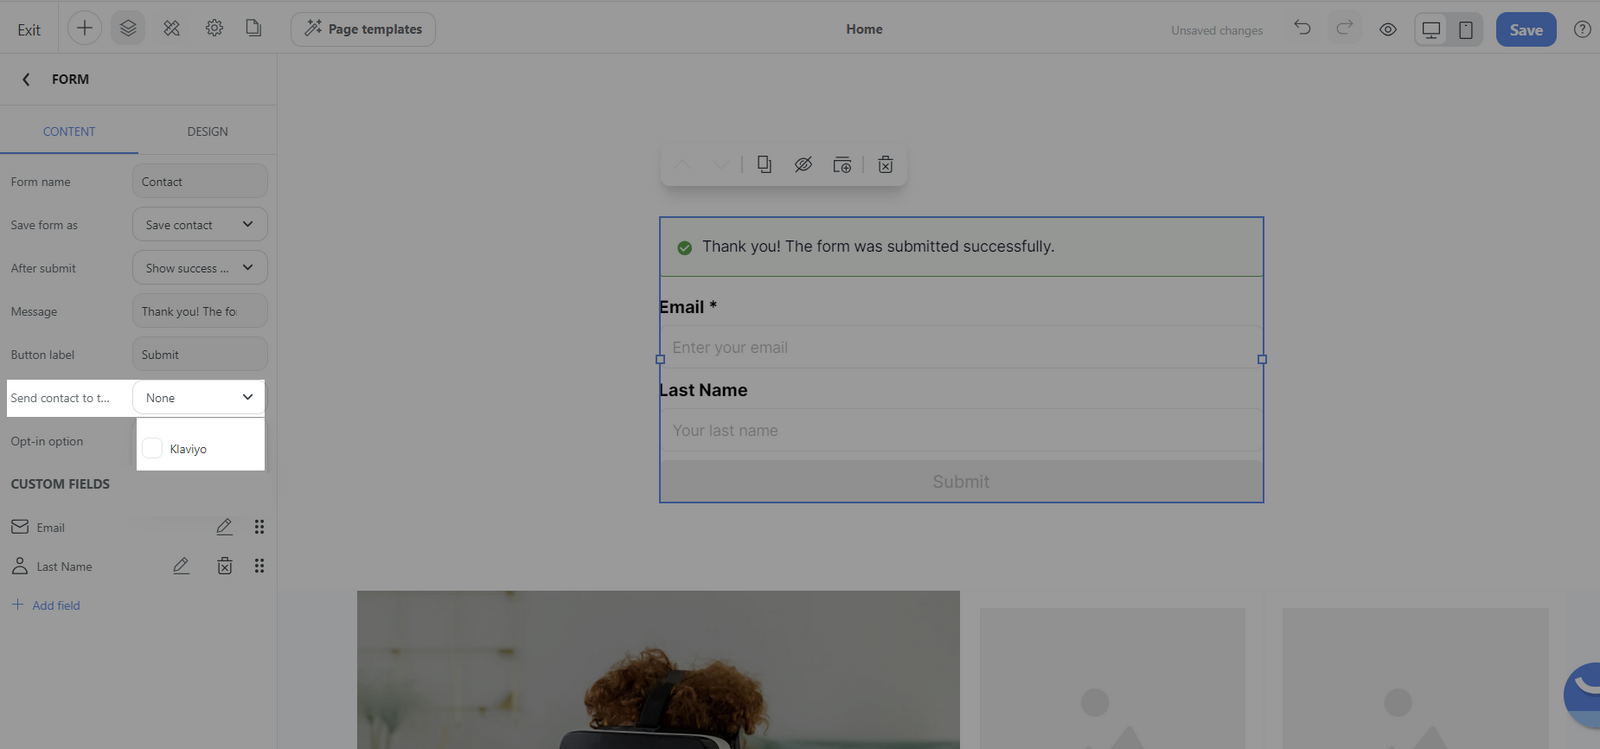
Task: Check the Klaviyo checkbox option
Action: (152, 448)
